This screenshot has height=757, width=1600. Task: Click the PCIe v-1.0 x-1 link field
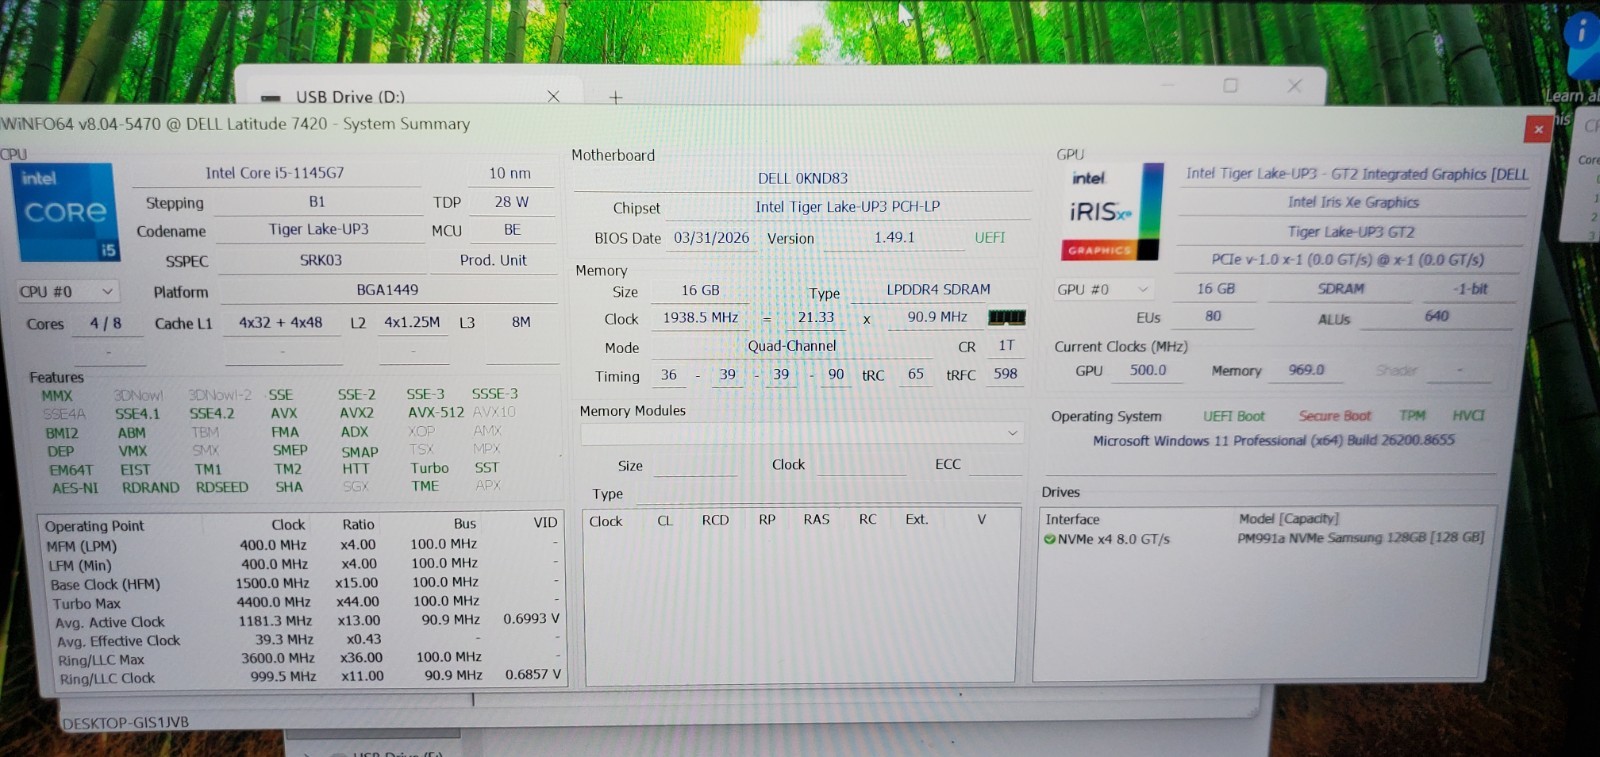tap(1348, 259)
